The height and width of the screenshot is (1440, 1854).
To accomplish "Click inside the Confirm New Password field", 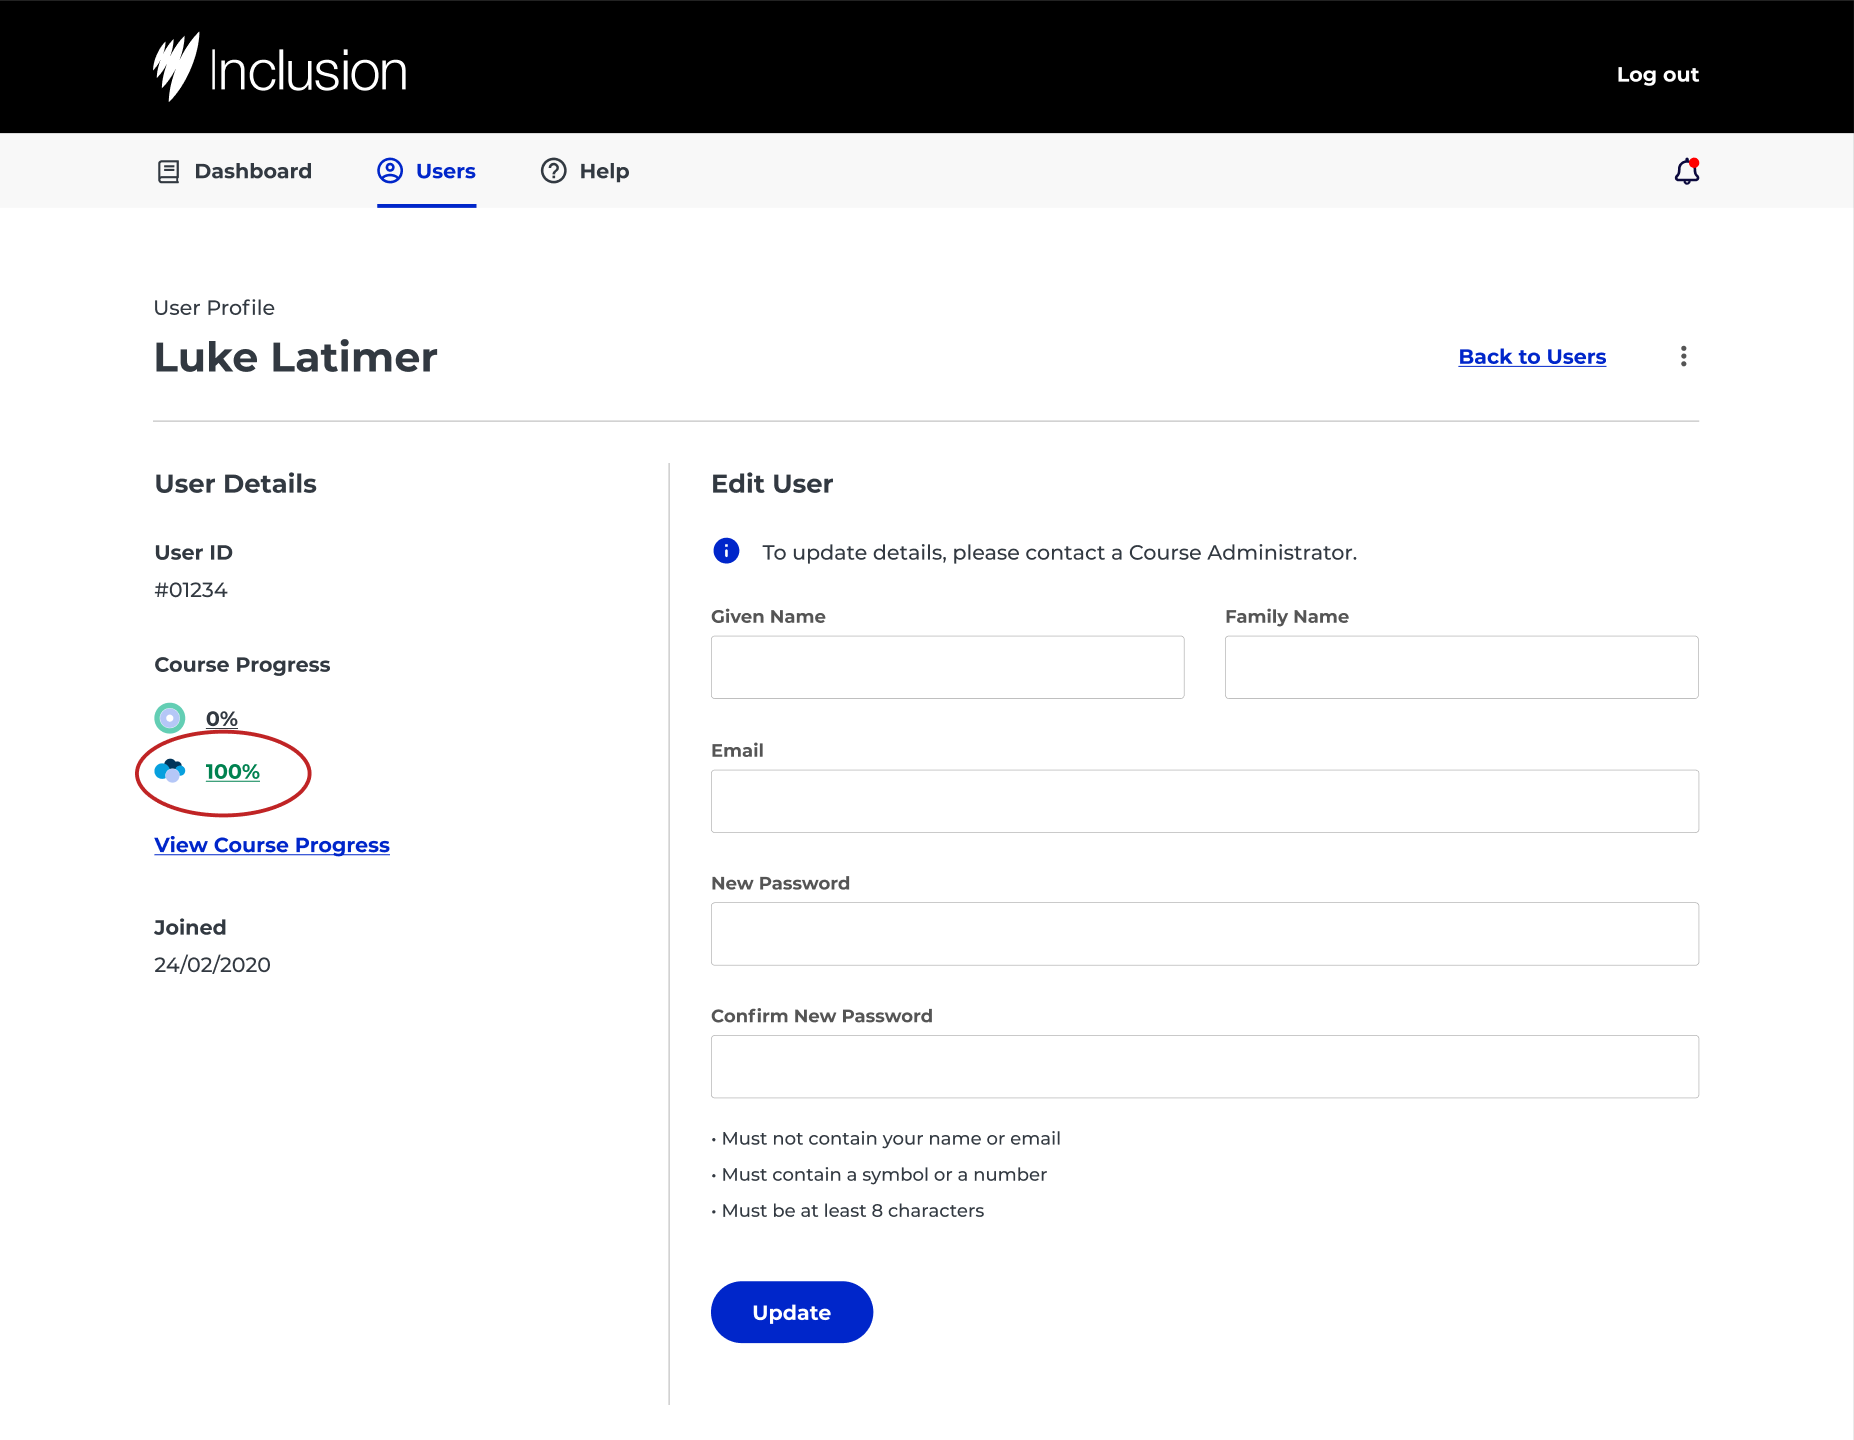I will [x=1204, y=1066].
